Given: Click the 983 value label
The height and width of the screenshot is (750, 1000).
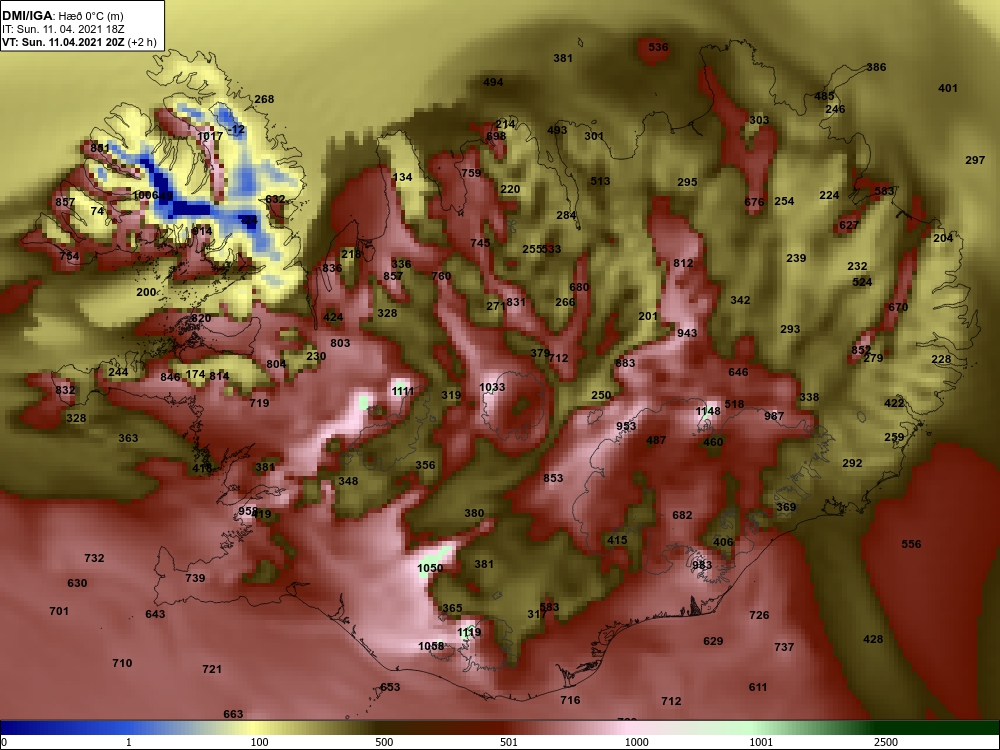Looking at the screenshot, I should coord(702,566).
